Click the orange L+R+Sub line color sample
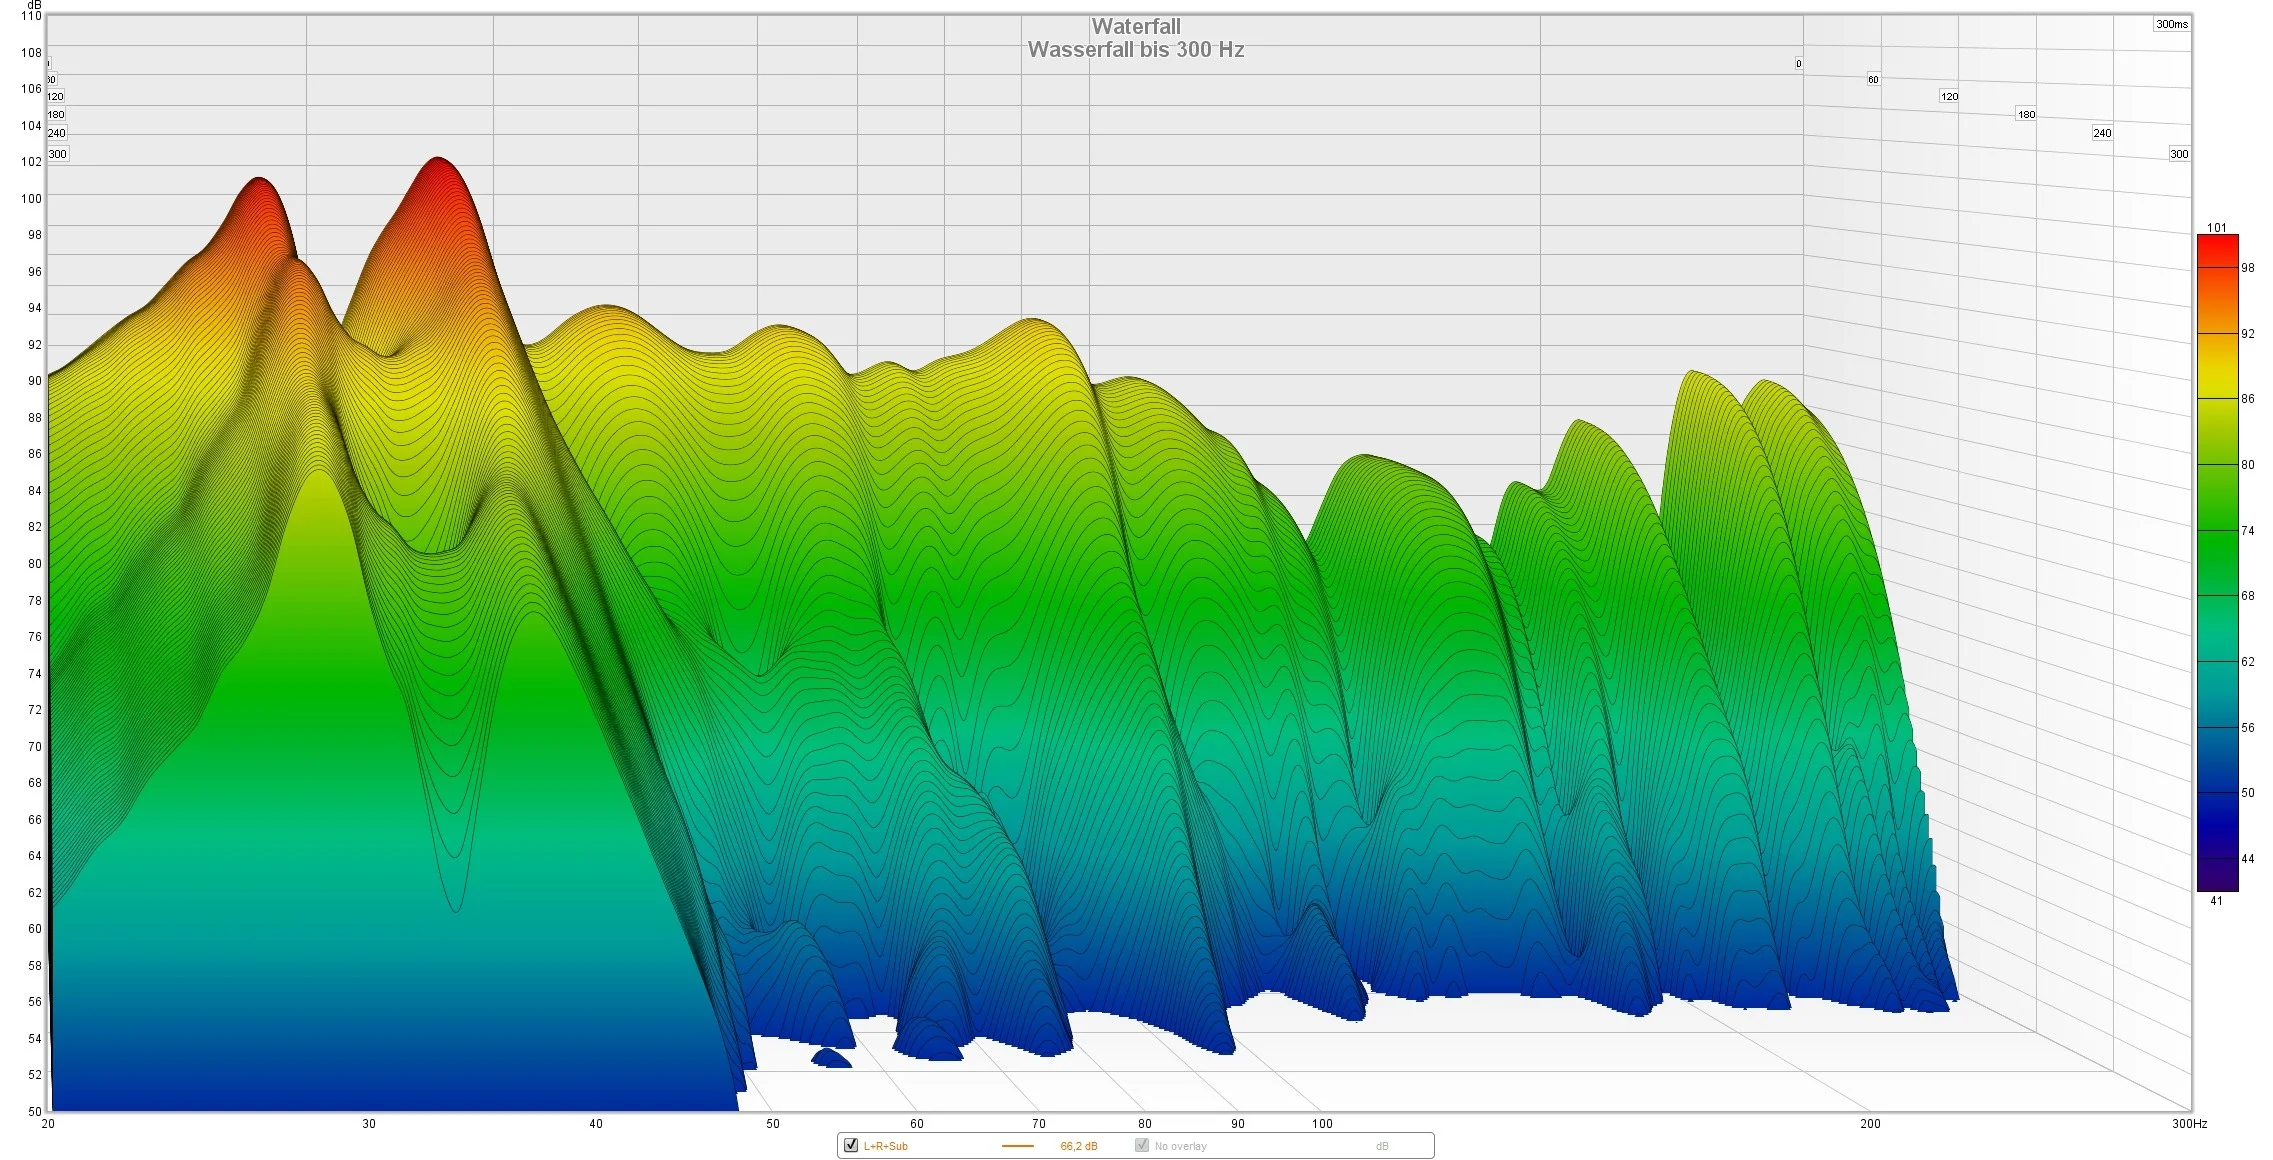The image size is (2273, 1160). [1017, 1146]
